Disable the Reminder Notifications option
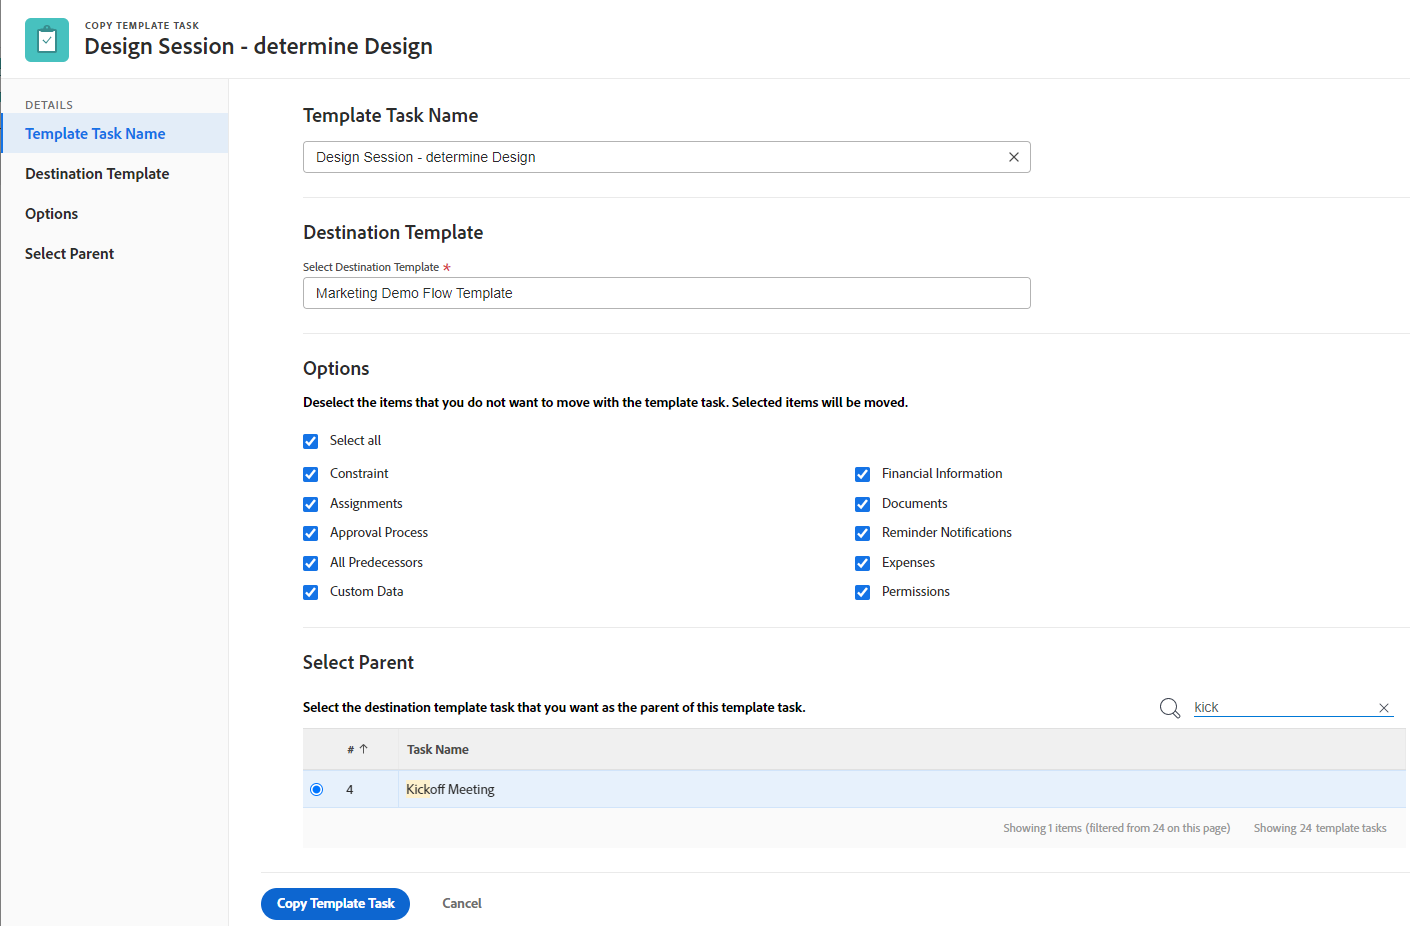 click(863, 533)
